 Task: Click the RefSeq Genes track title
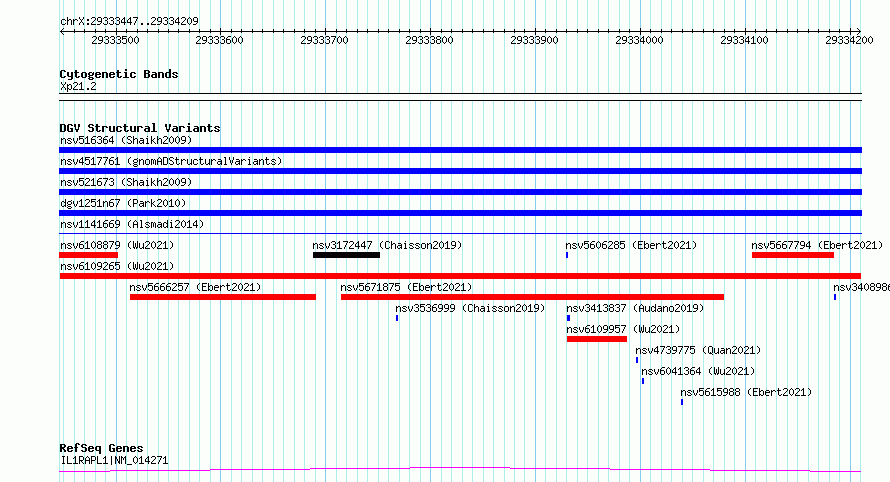pyautogui.click(x=101, y=448)
